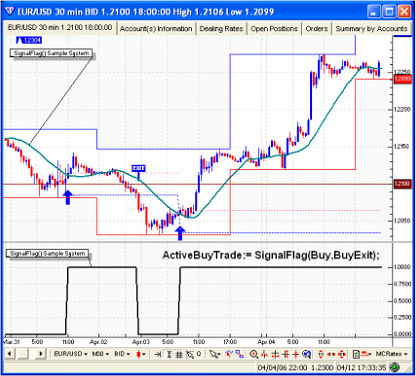The image size is (416, 376).
Task: Click the status bar clock 04/12 17:33:35
Action: click(361, 368)
